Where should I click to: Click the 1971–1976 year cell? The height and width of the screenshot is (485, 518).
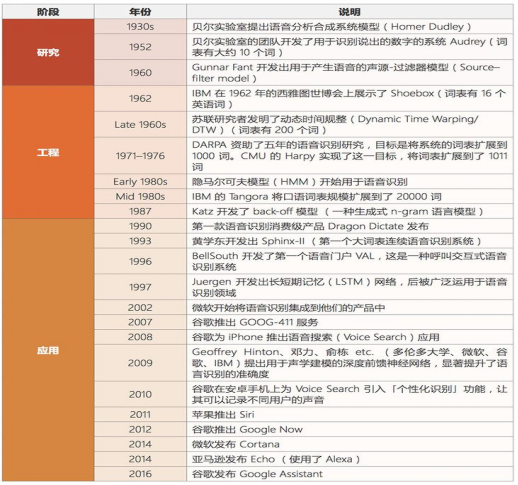coord(140,156)
